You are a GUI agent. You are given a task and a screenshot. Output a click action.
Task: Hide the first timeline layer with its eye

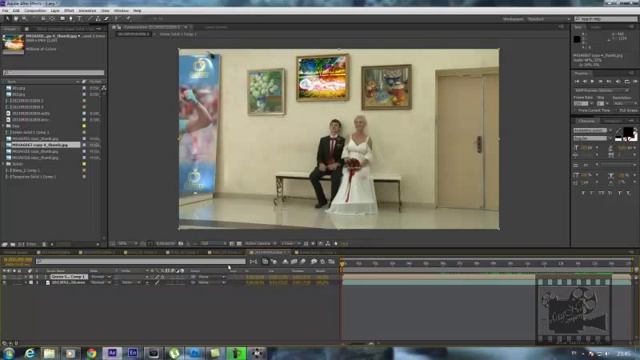point(4,277)
